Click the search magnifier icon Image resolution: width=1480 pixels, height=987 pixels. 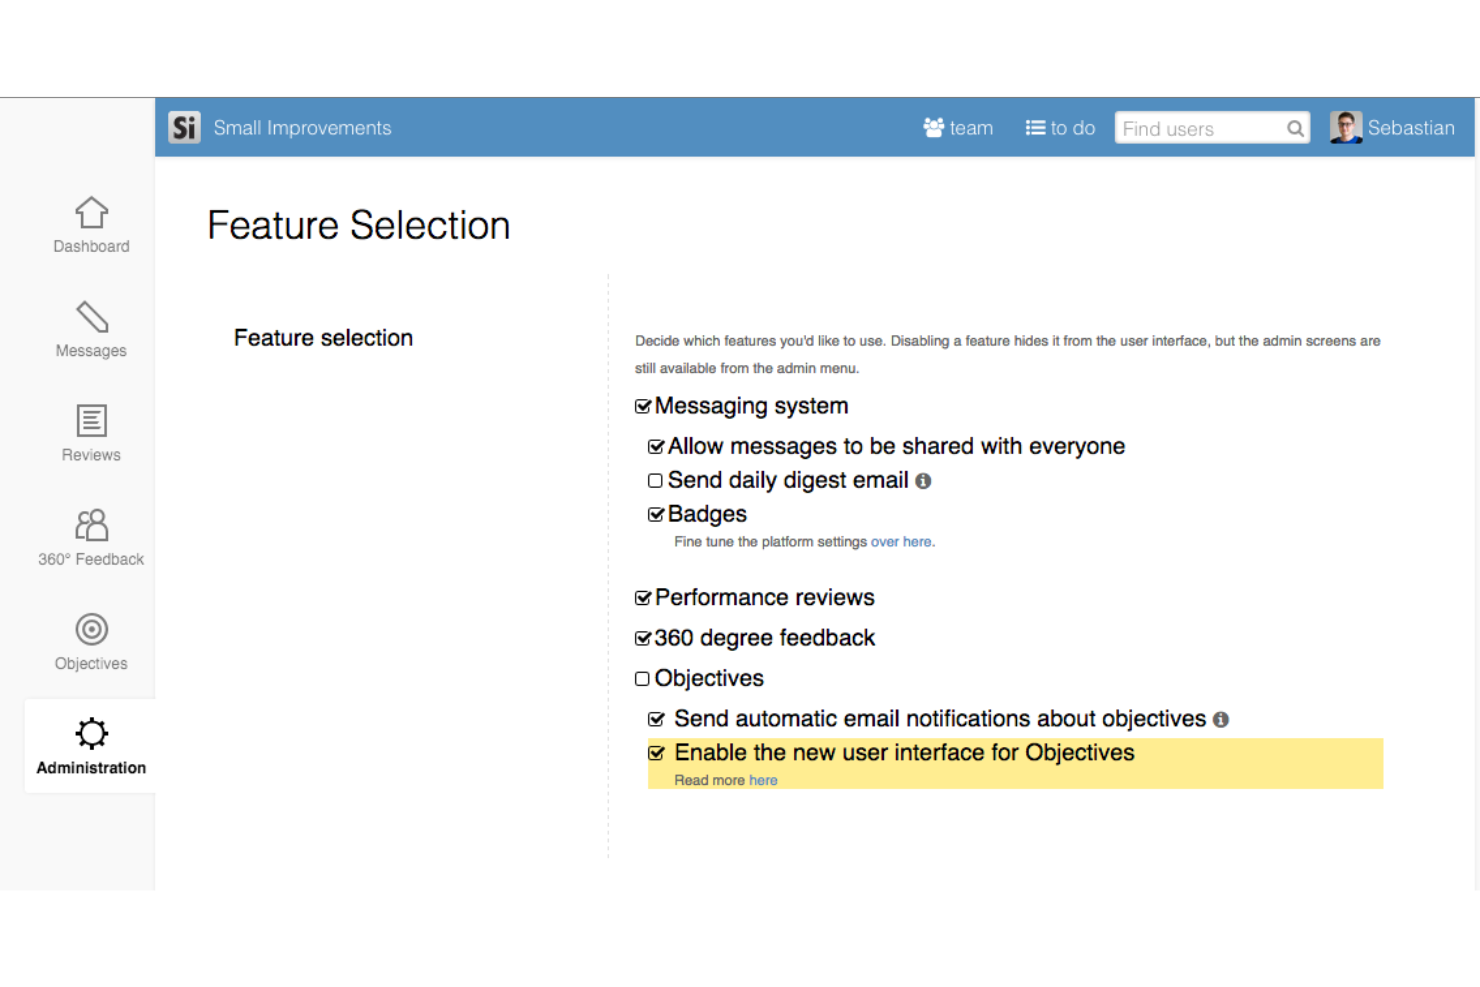1294,127
